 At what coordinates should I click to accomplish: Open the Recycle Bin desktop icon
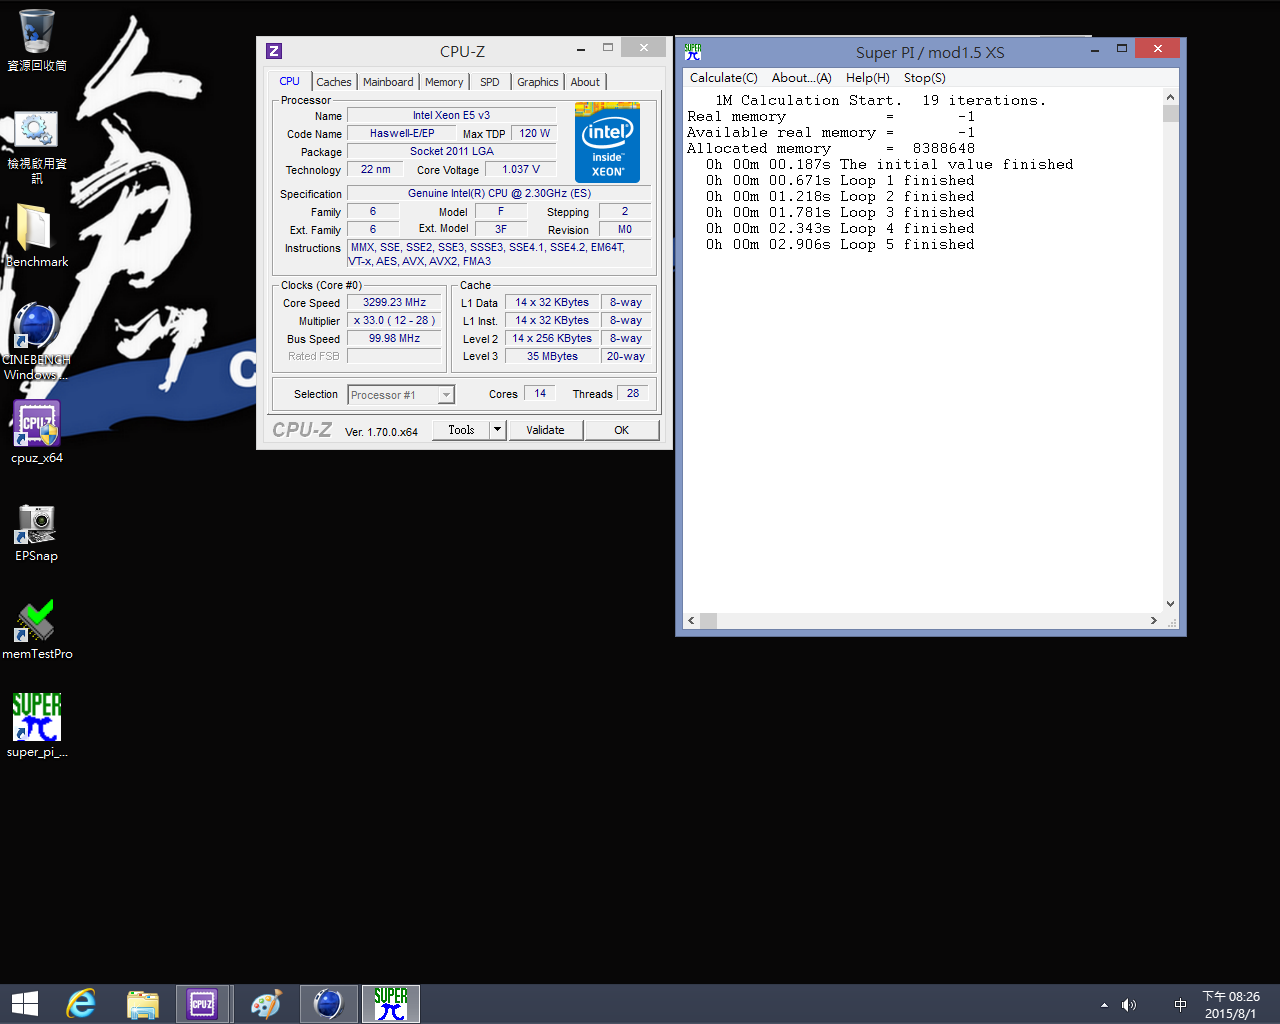pyautogui.click(x=37, y=40)
